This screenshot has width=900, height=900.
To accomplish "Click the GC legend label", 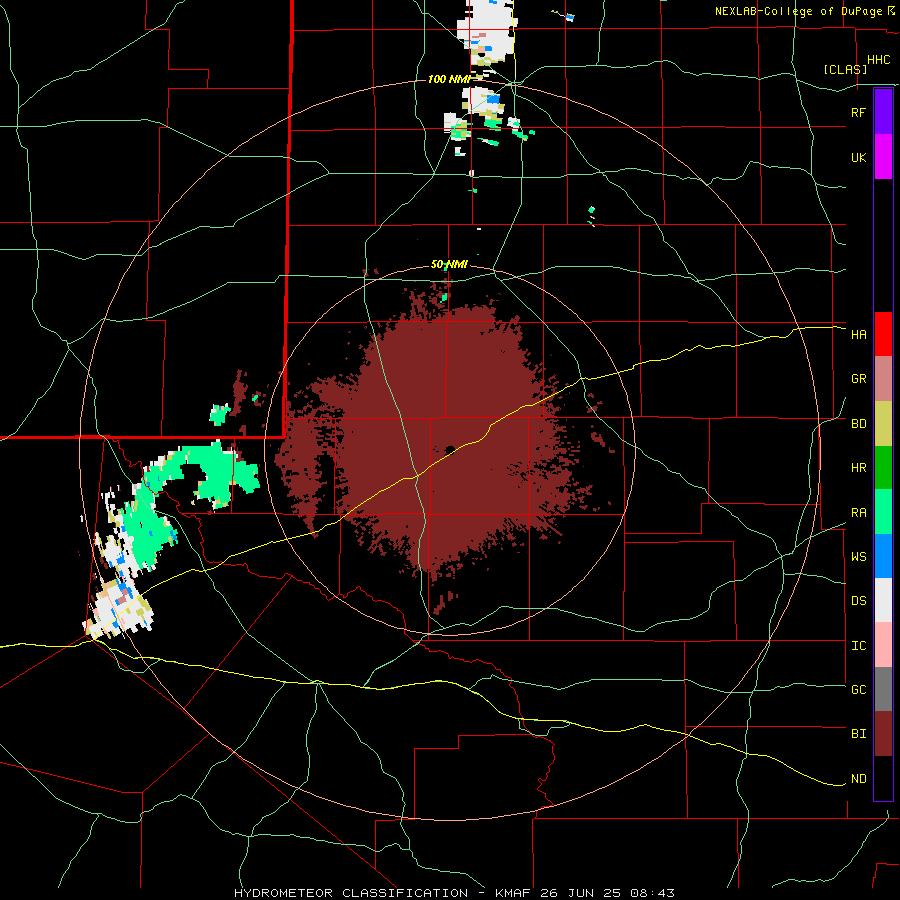I will click(858, 690).
